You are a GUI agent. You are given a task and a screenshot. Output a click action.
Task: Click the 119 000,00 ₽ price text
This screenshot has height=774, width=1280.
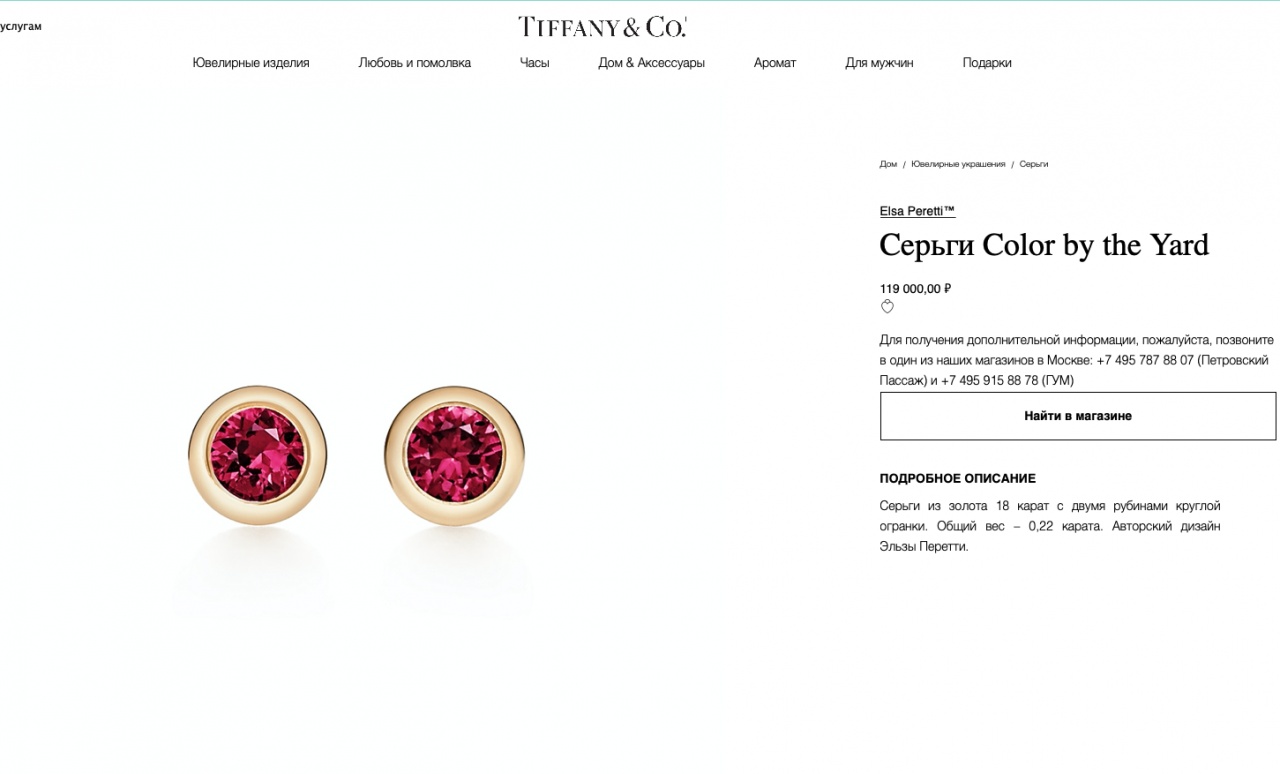click(x=915, y=289)
